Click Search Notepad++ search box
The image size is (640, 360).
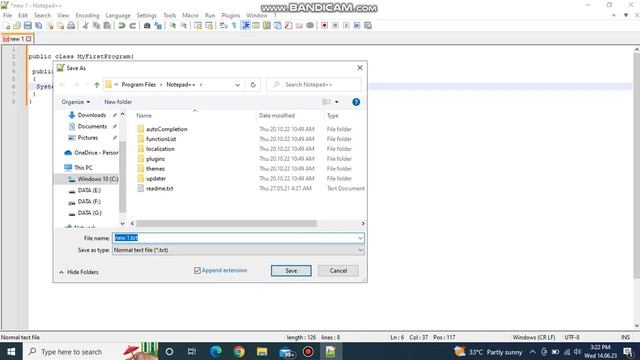(x=313, y=85)
